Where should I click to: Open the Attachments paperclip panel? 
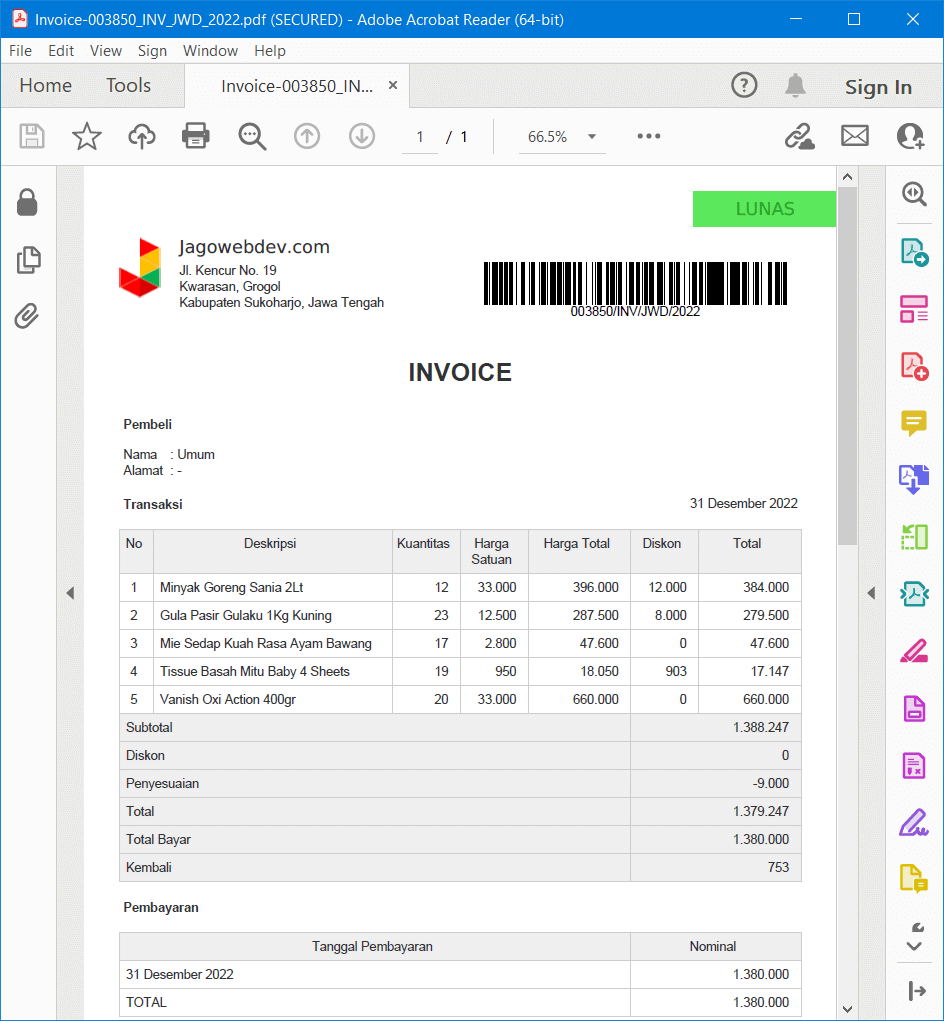click(27, 317)
